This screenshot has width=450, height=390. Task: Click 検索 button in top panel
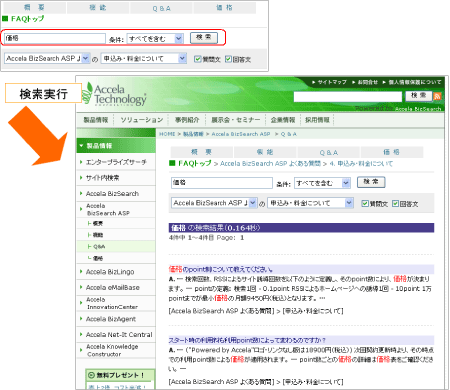(x=204, y=38)
